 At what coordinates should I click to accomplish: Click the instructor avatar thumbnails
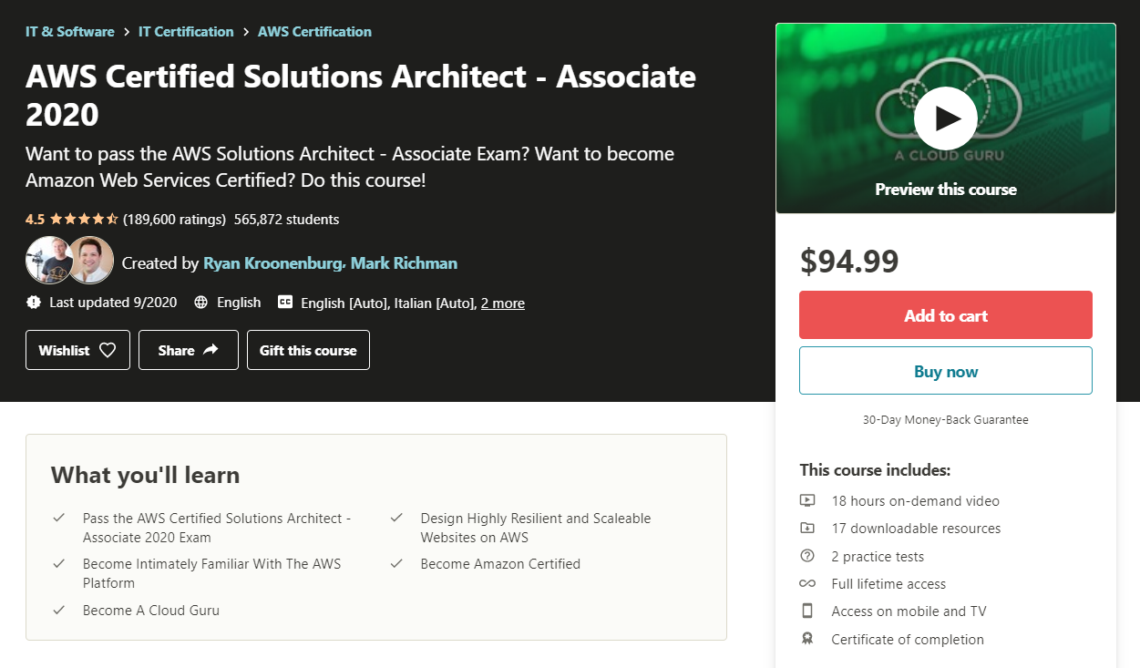[66, 261]
